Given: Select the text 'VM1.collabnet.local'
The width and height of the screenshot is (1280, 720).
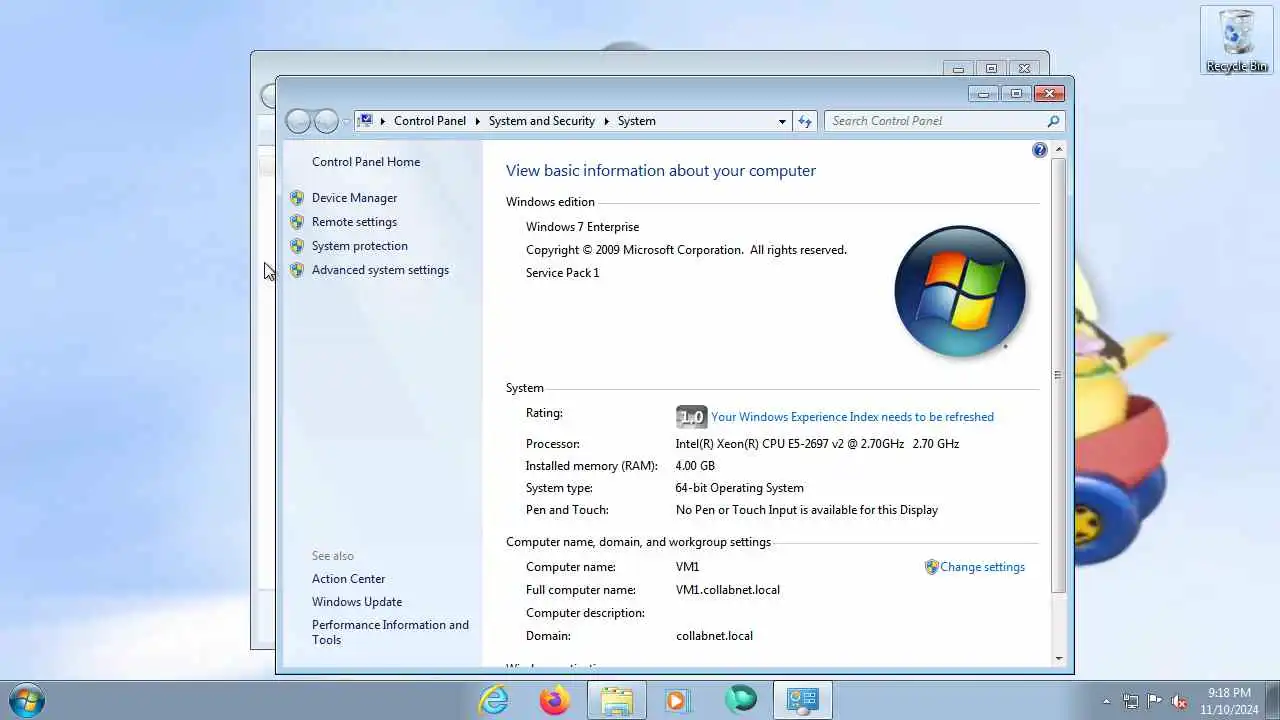Looking at the screenshot, I should click(728, 590).
